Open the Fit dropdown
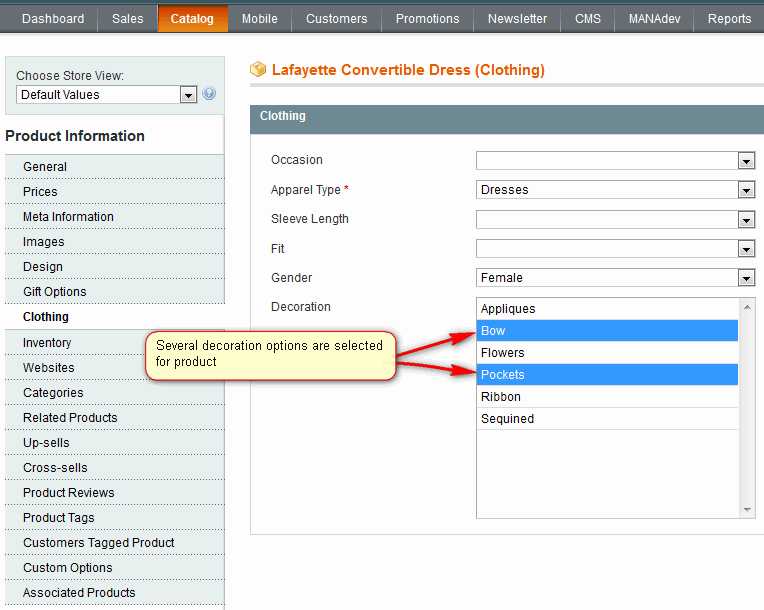 point(614,249)
